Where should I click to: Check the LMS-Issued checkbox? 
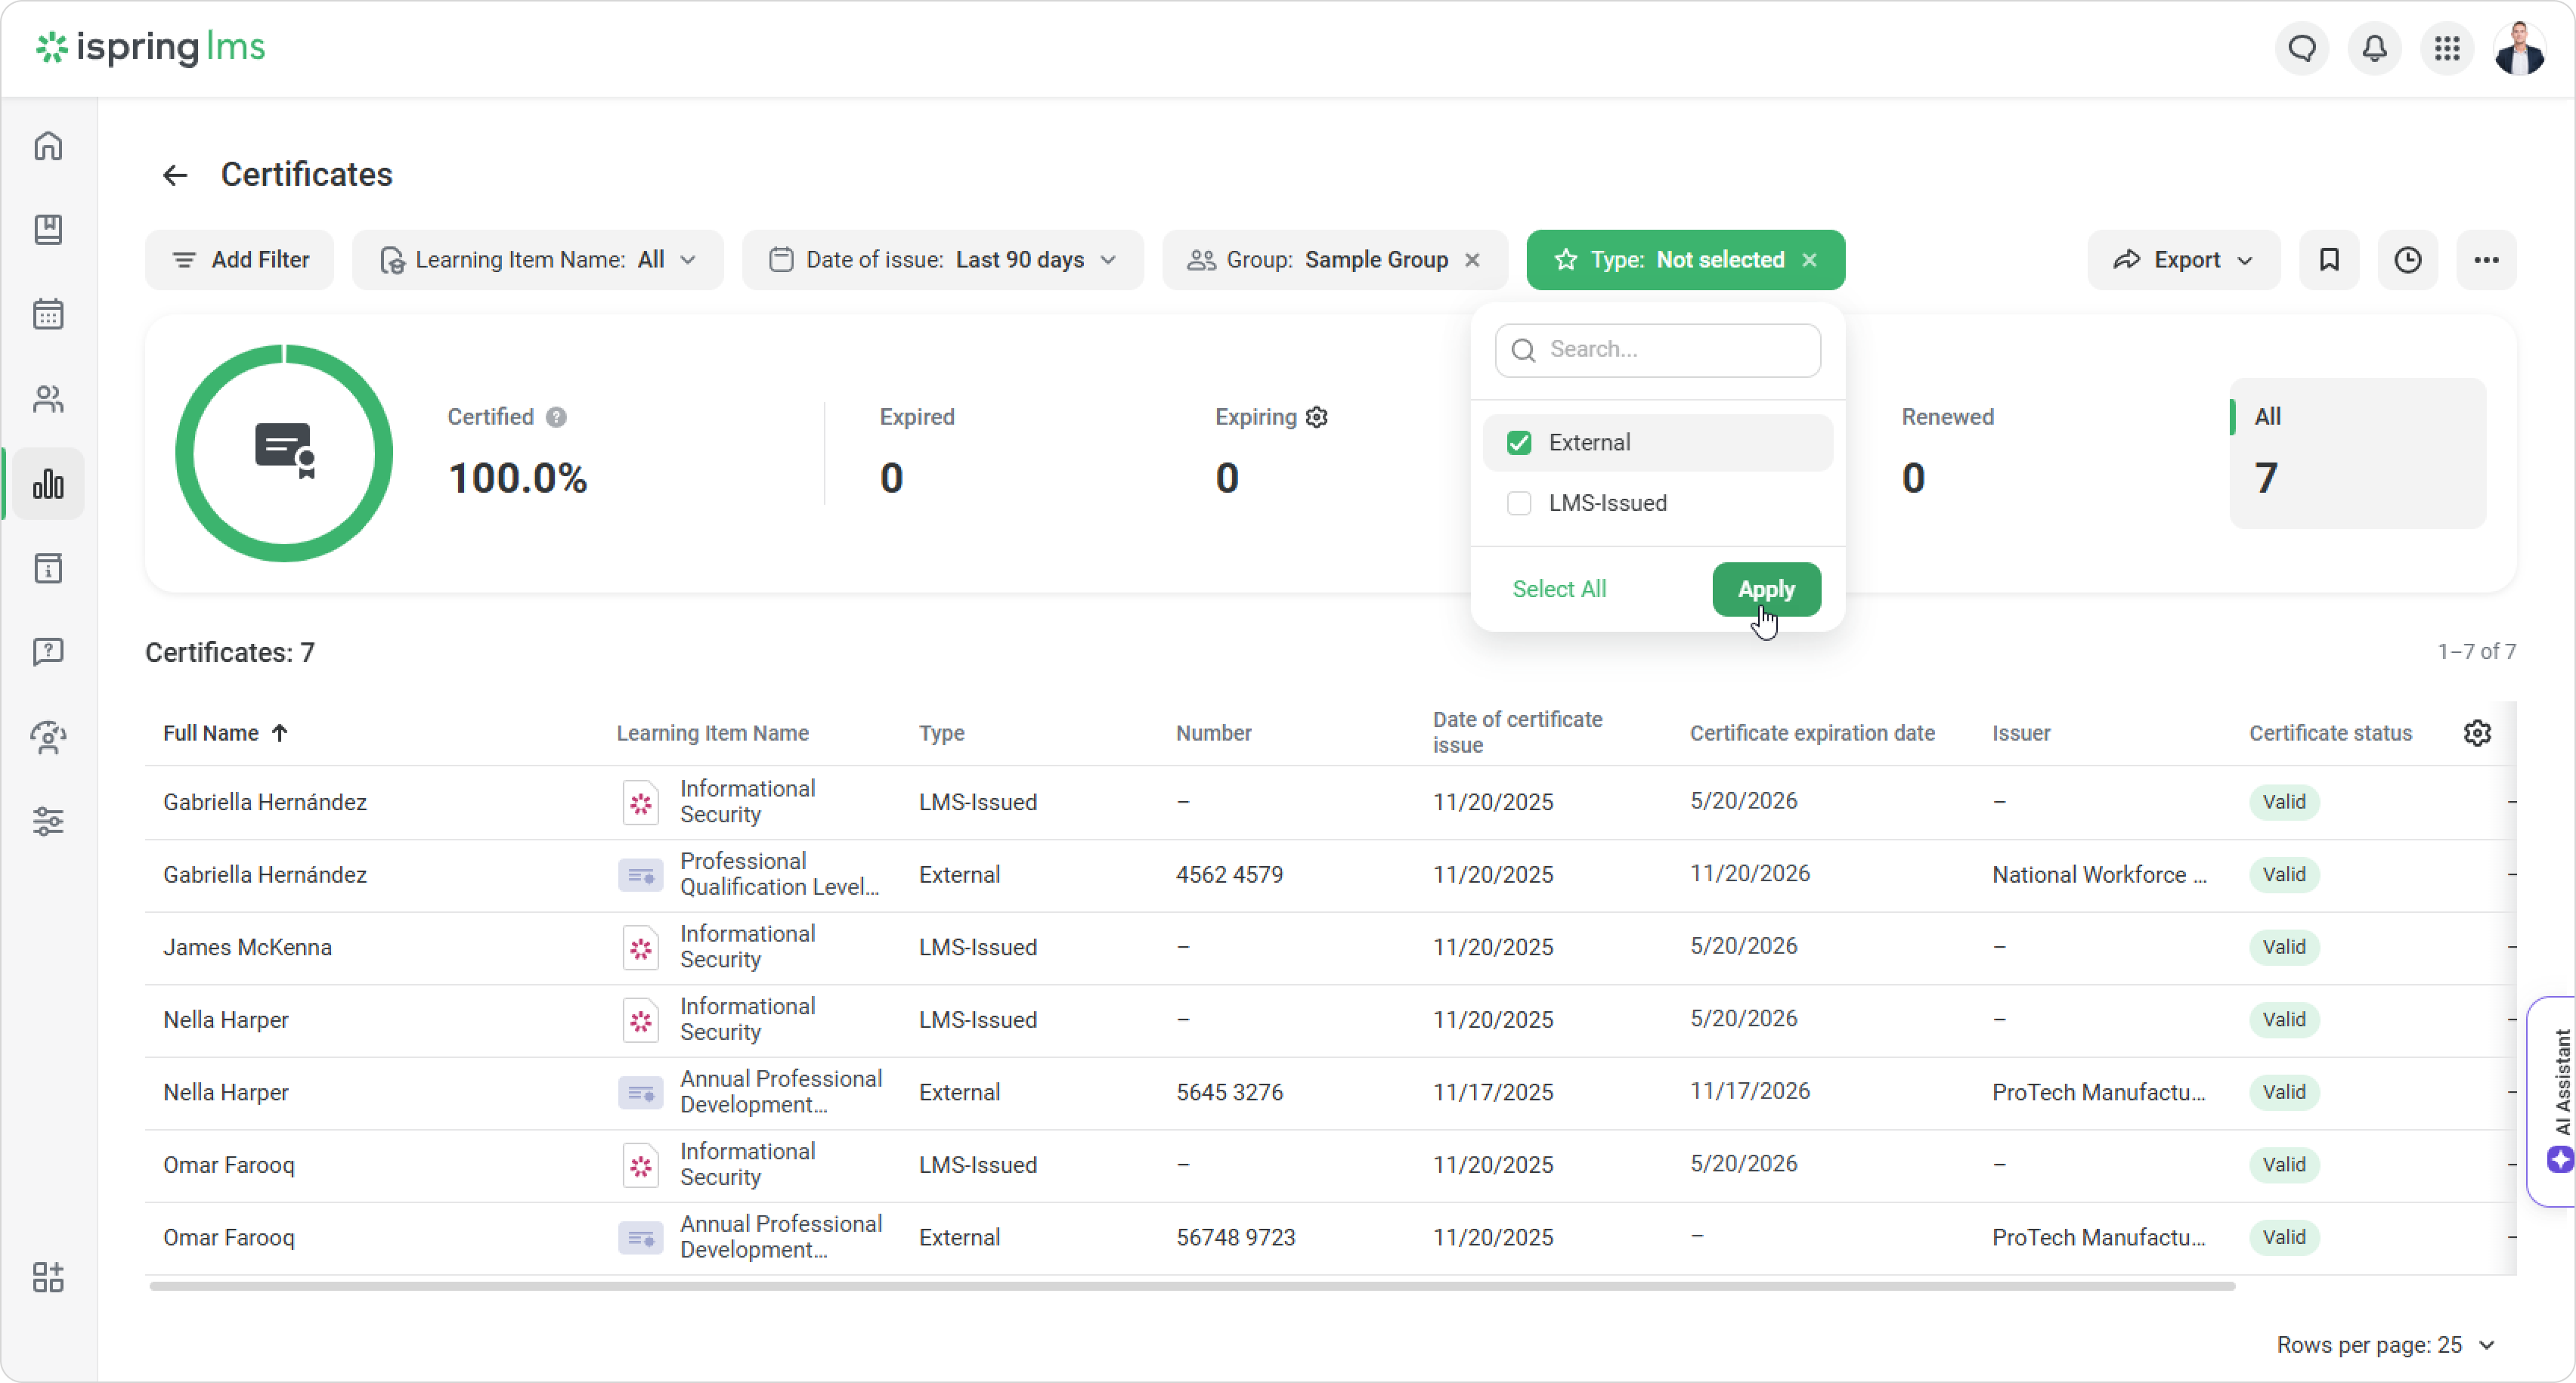click(x=1519, y=503)
